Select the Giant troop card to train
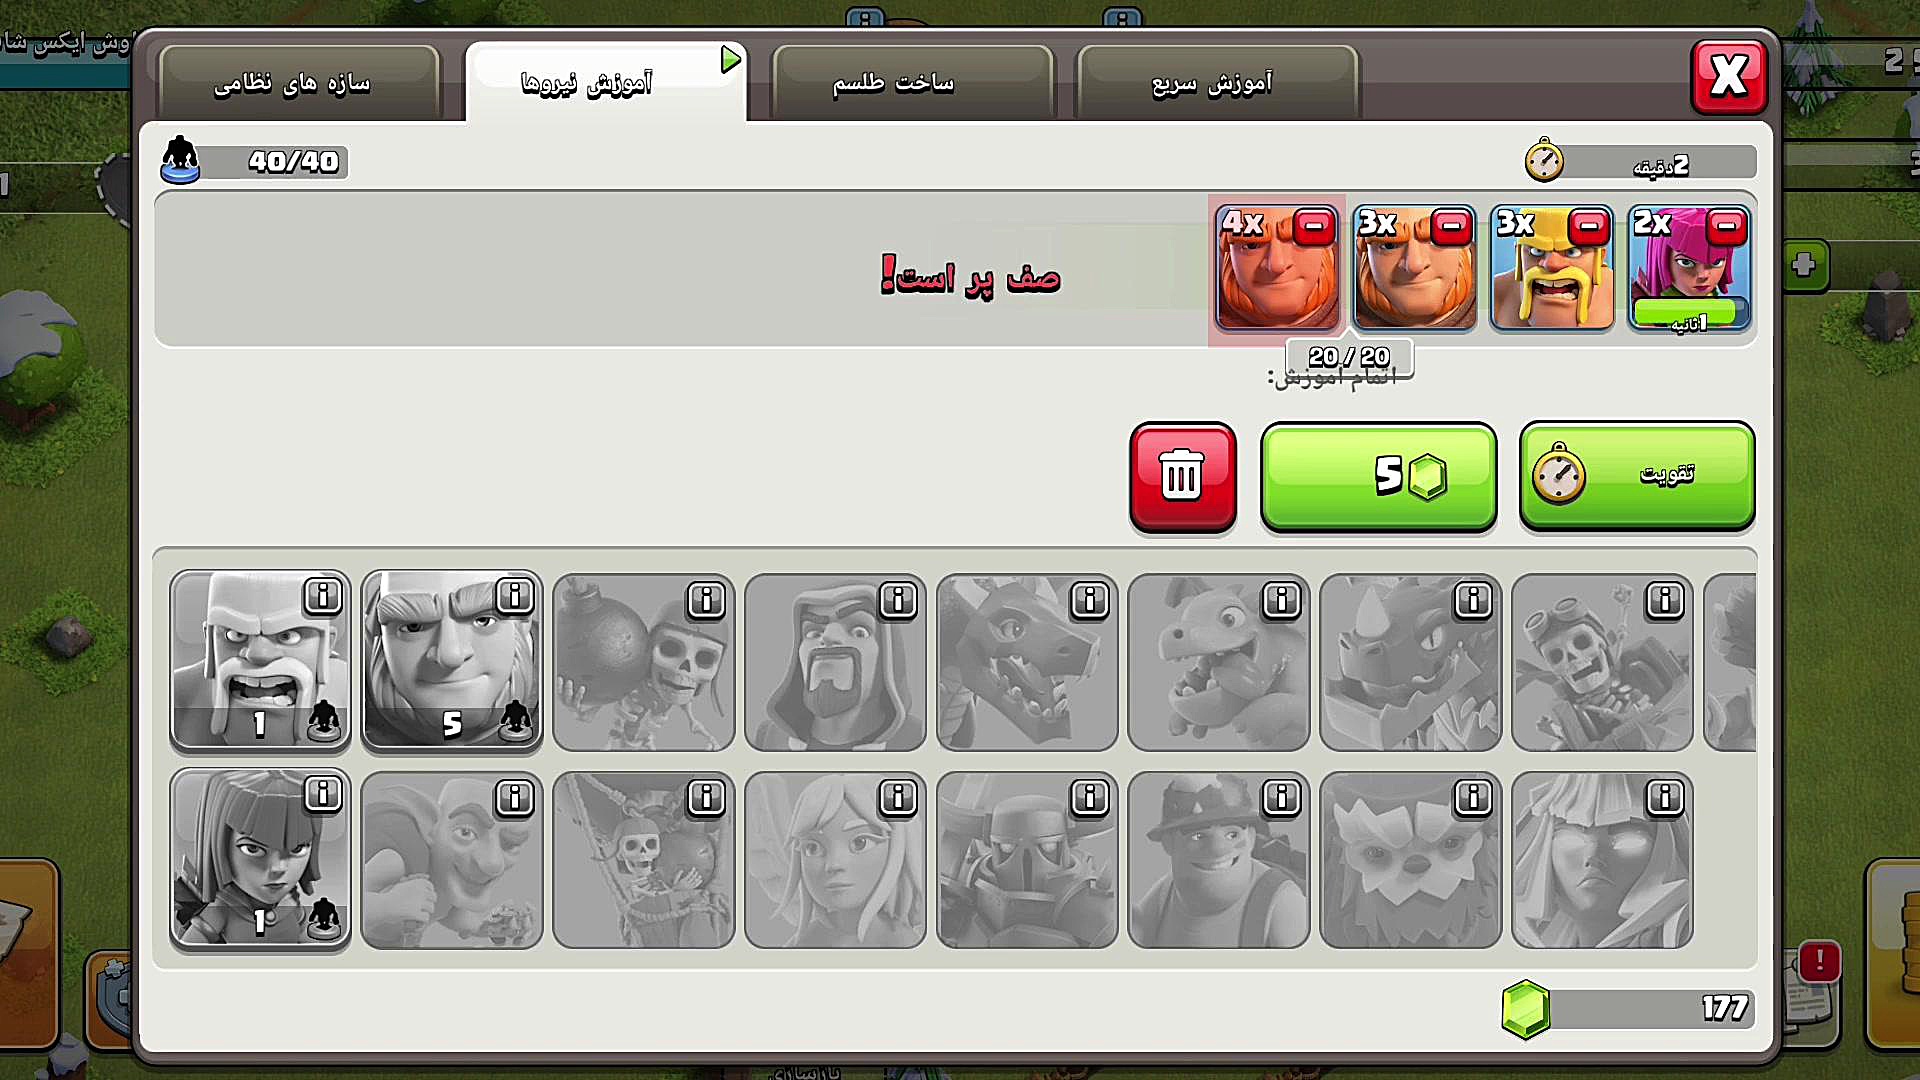 pos(452,661)
